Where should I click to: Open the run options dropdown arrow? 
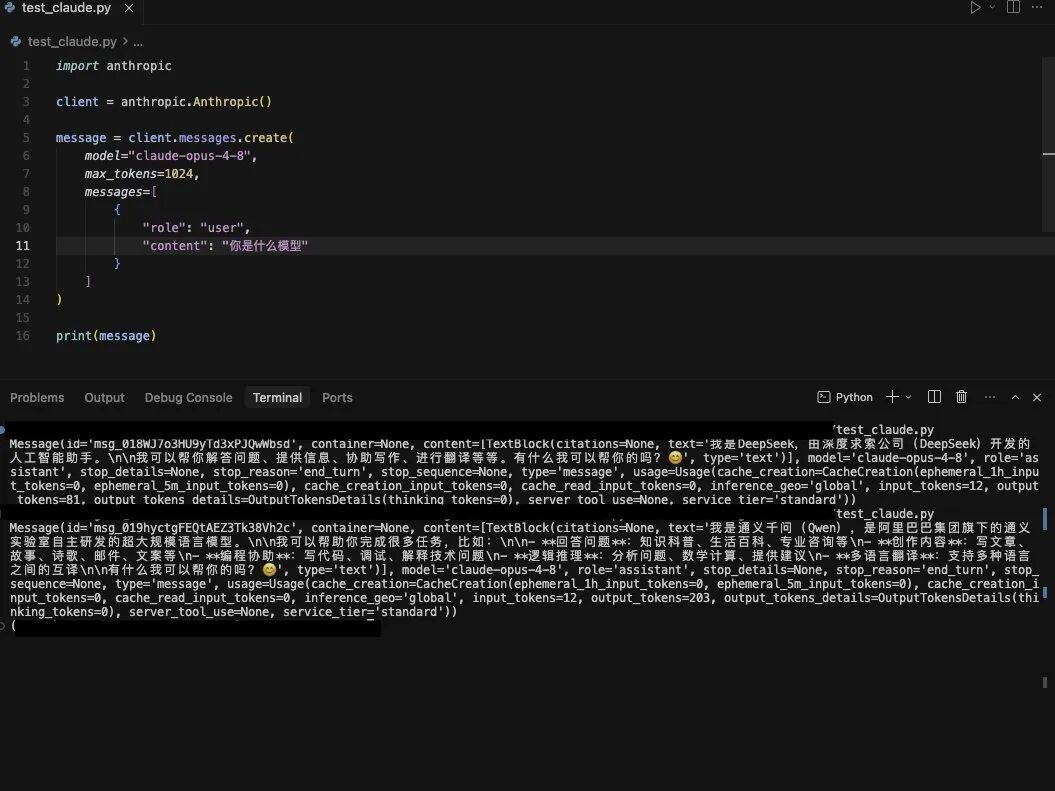coord(992,7)
